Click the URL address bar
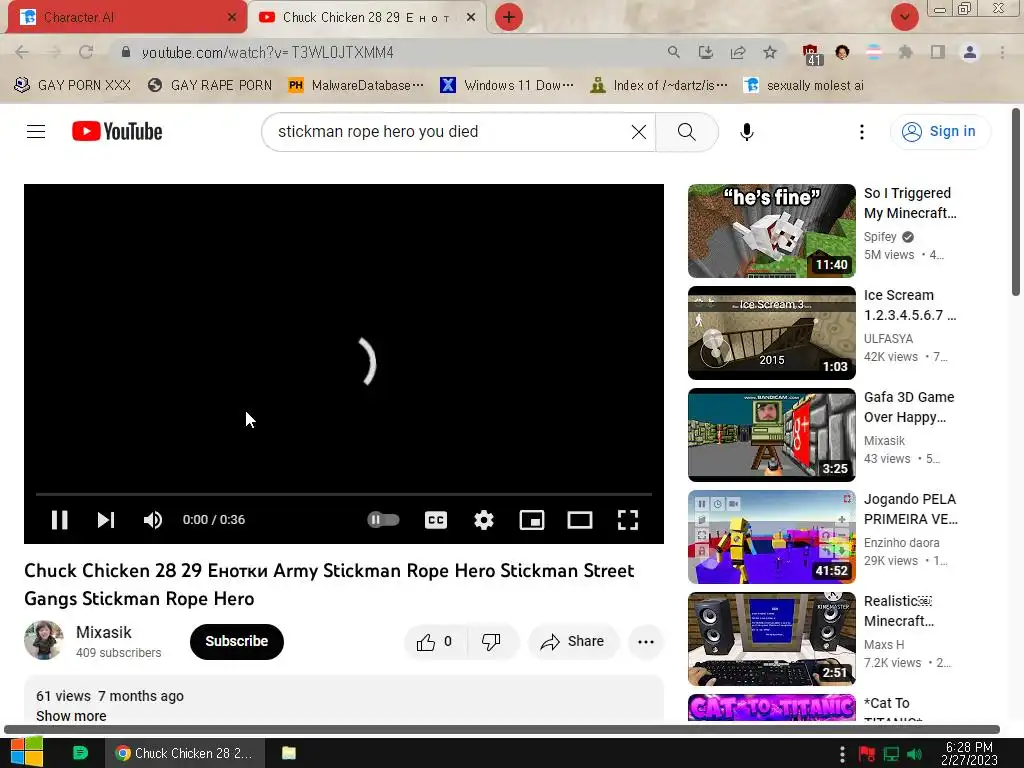The width and height of the screenshot is (1024, 768). 392,52
